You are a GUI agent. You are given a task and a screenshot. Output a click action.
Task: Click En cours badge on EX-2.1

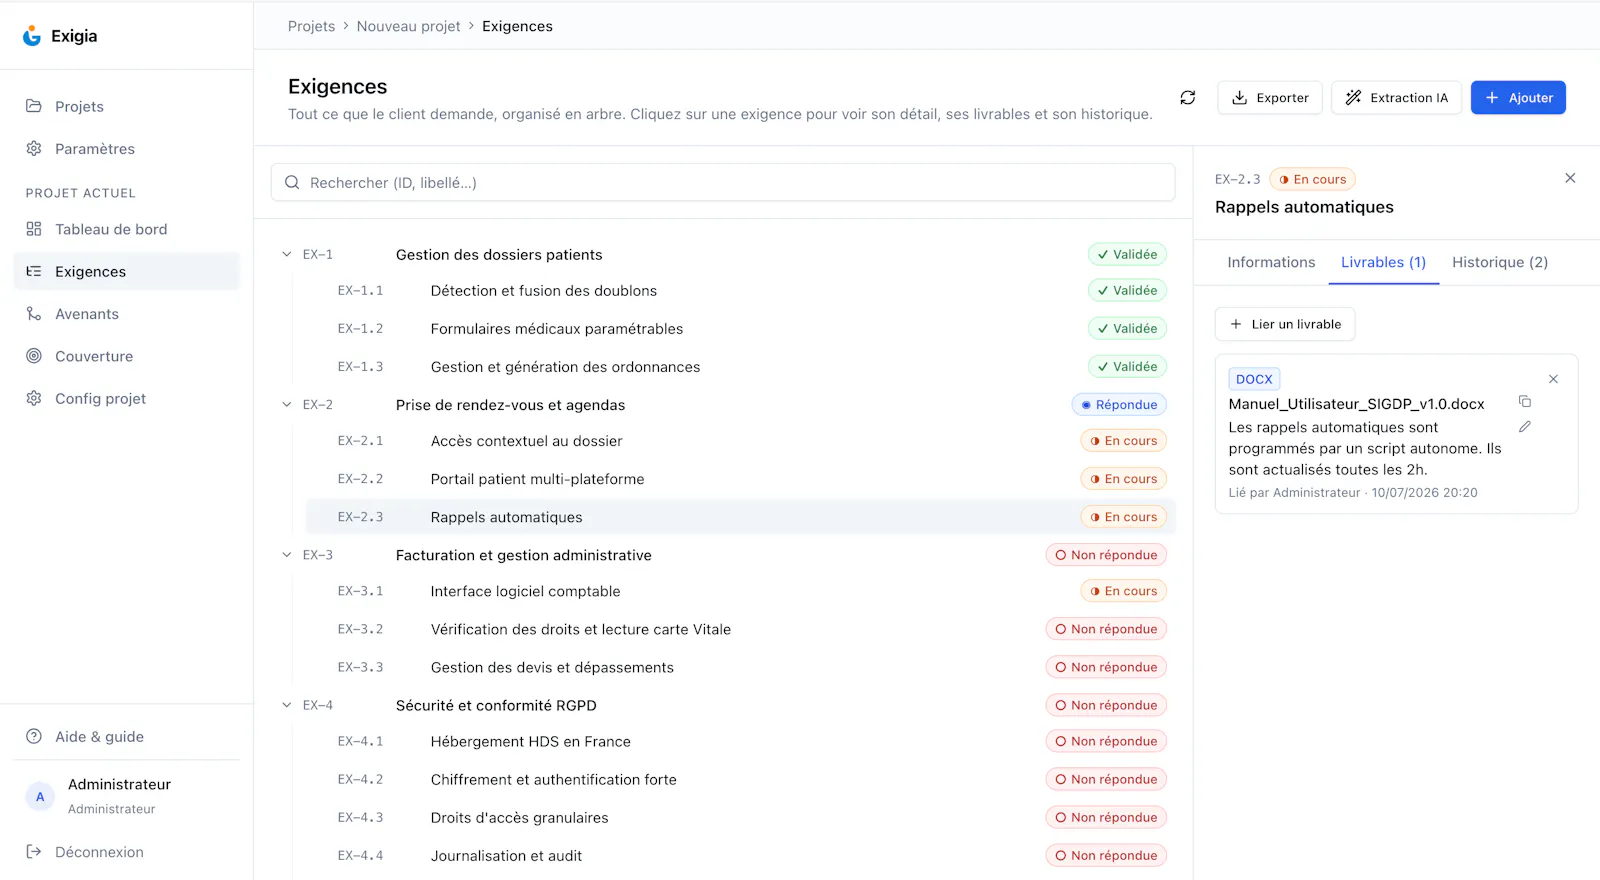pos(1123,440)
